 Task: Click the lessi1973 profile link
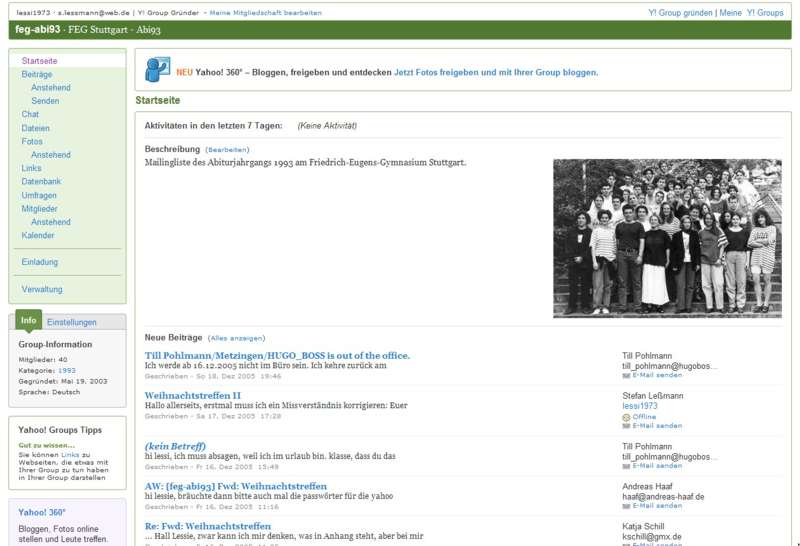pyautogui.click(x=640, y=406)
